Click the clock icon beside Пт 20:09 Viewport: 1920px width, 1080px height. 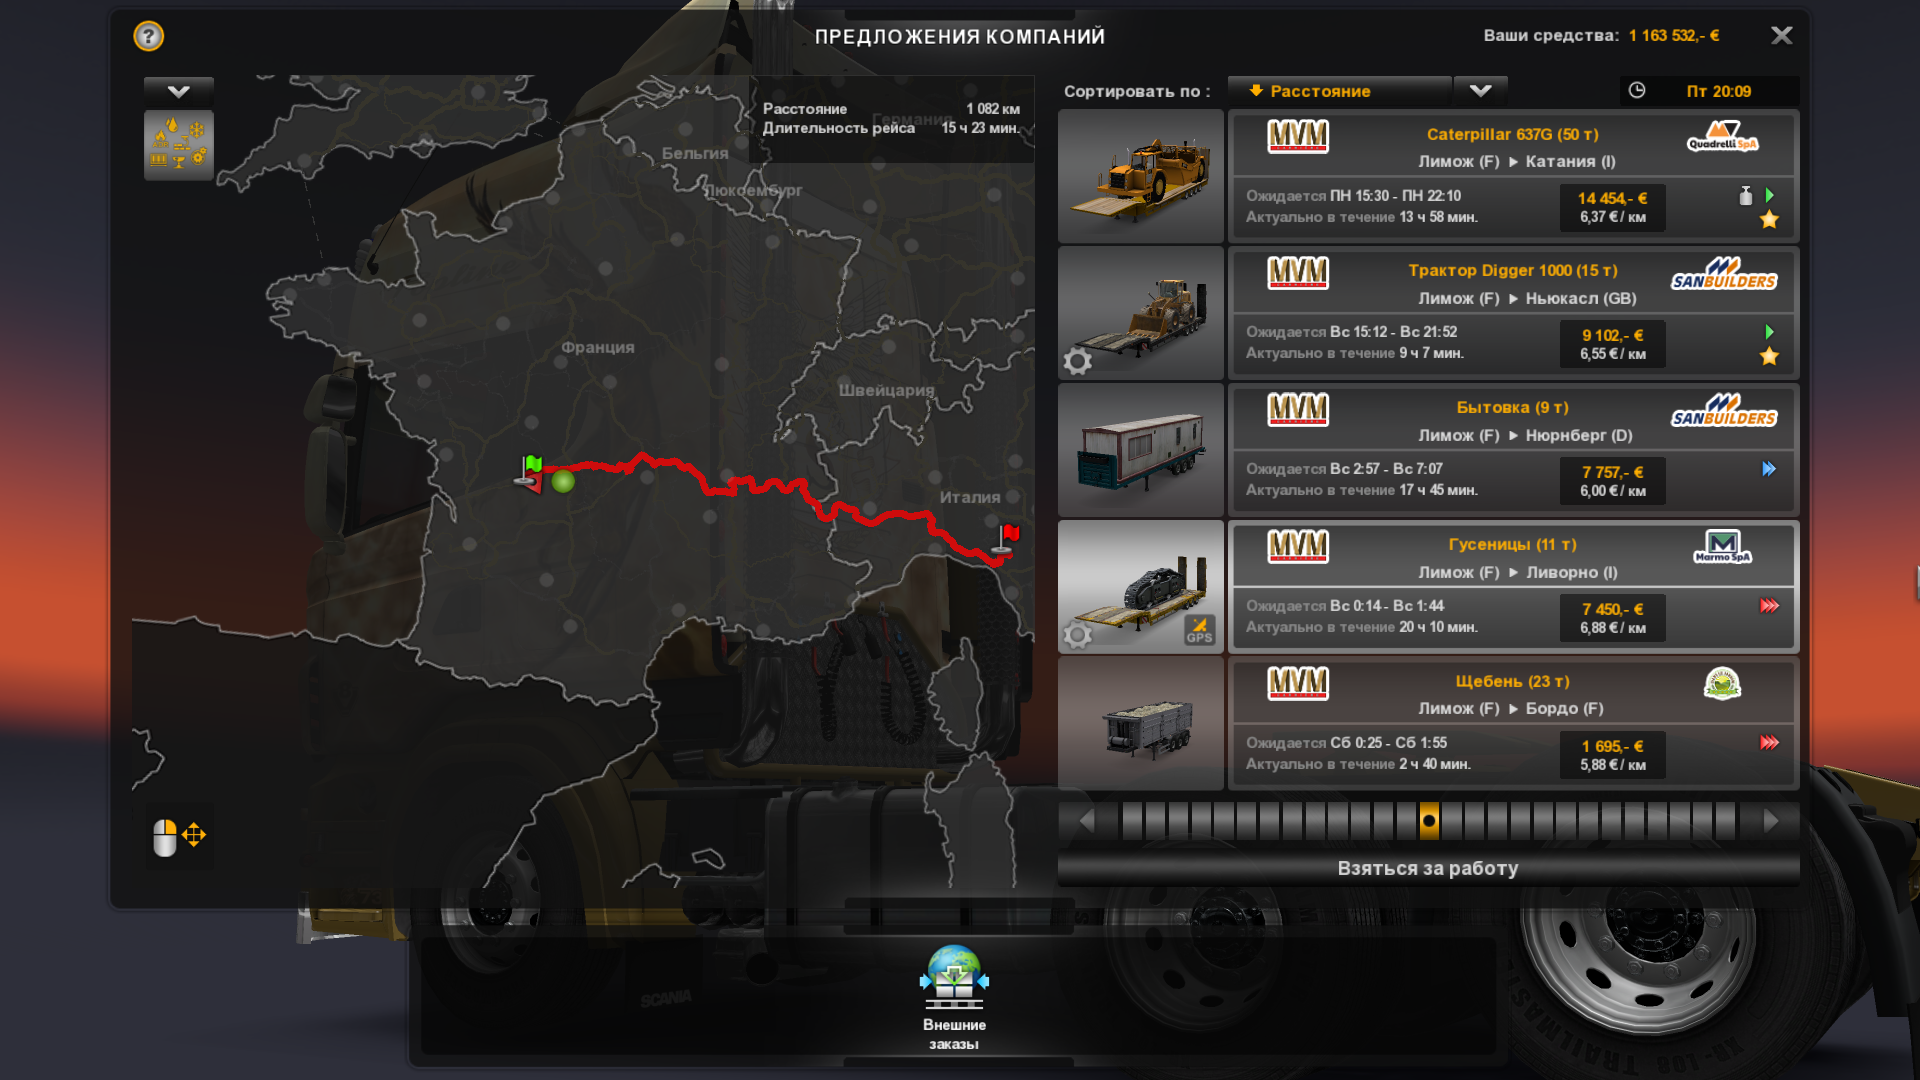[x=1637, y=90]
